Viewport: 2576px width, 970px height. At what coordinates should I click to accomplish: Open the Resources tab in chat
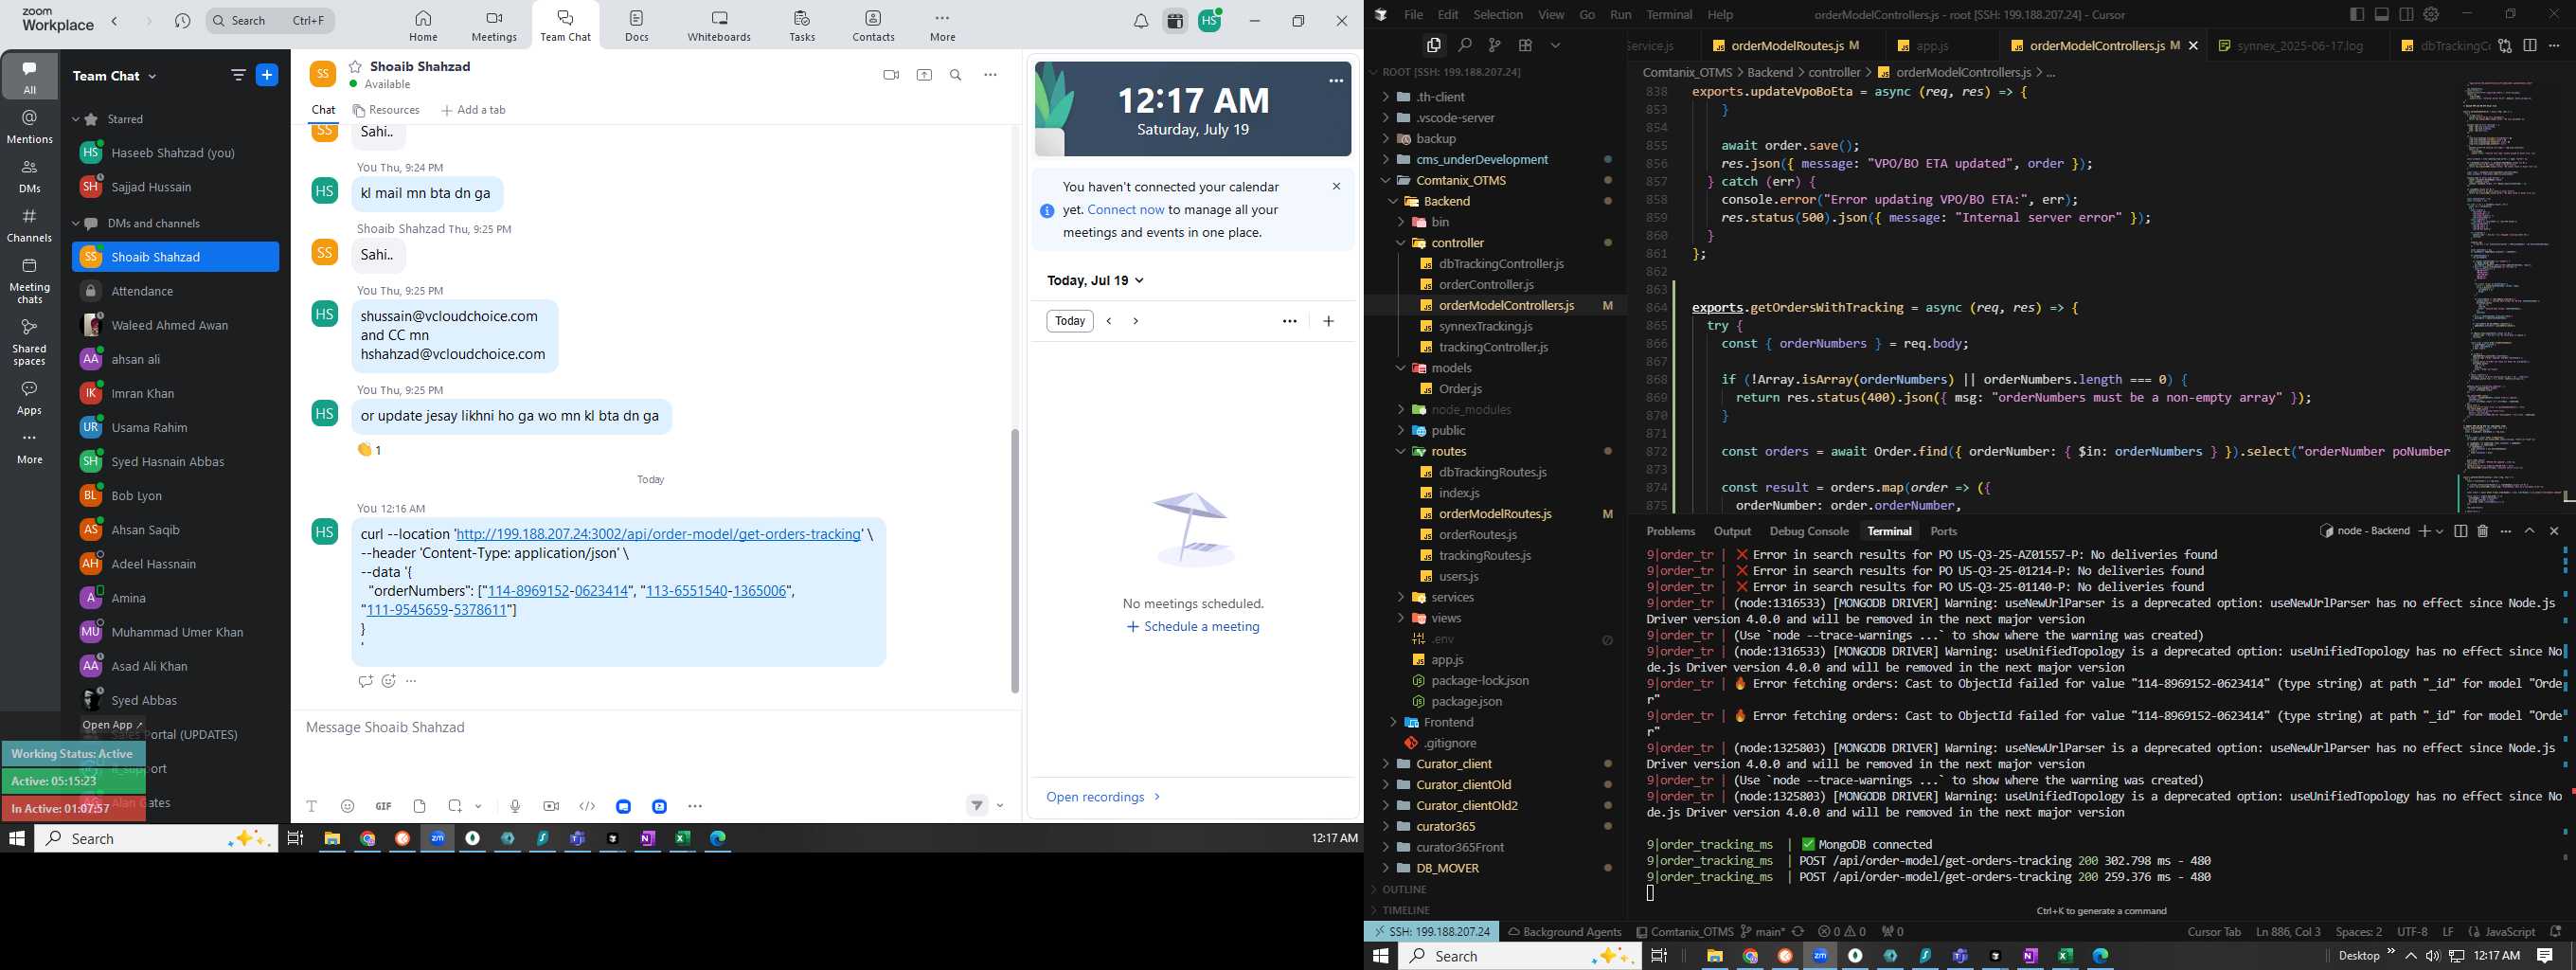(x=386, y=110)
